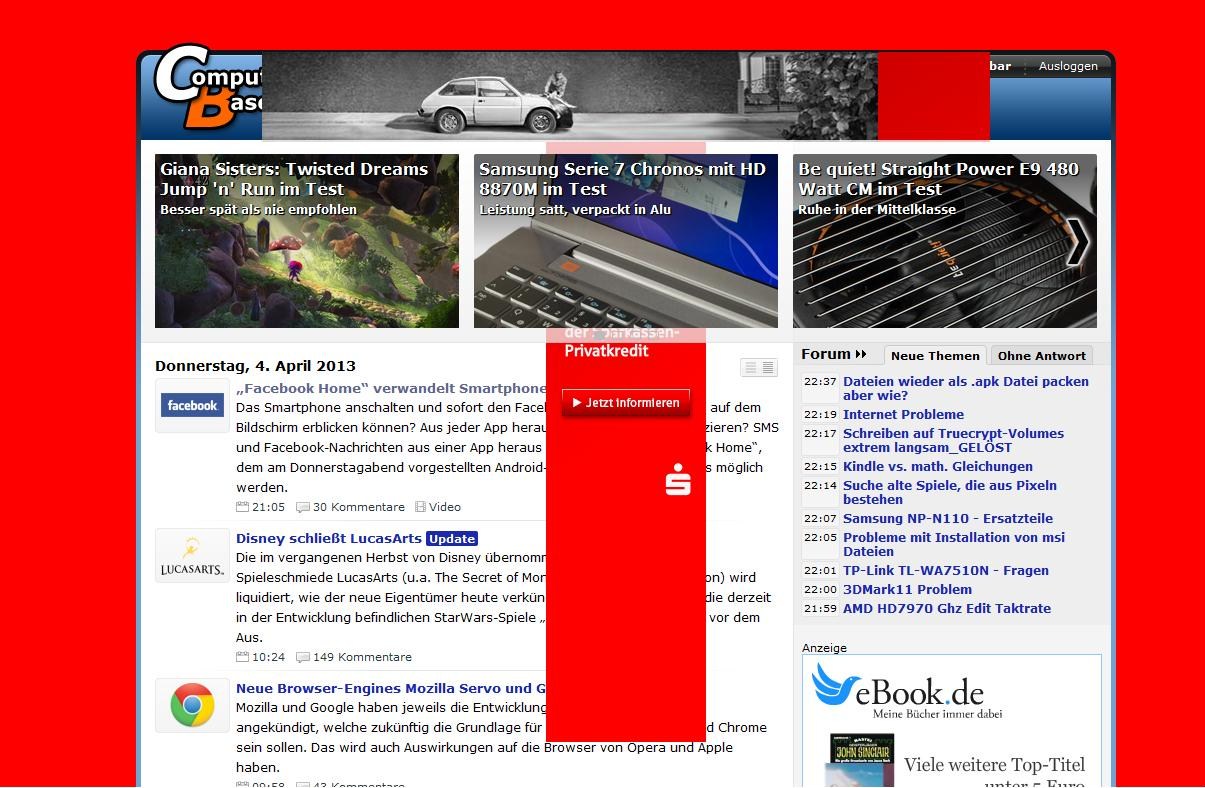Open 30 Kommentare link
The width and height of the screenshot is (1205, 788).
coord(359,507)
